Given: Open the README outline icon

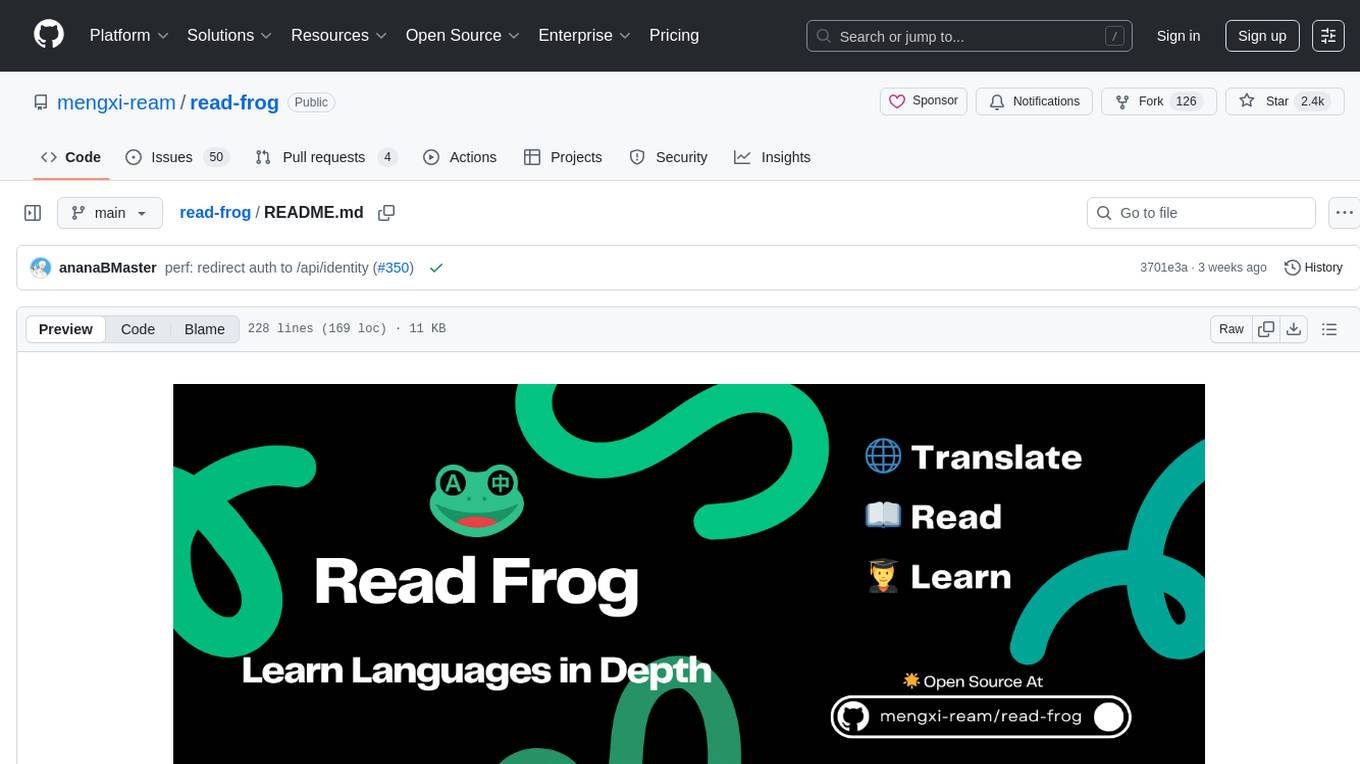Looking at the screenshot, I should click(x=1329, y=329).
